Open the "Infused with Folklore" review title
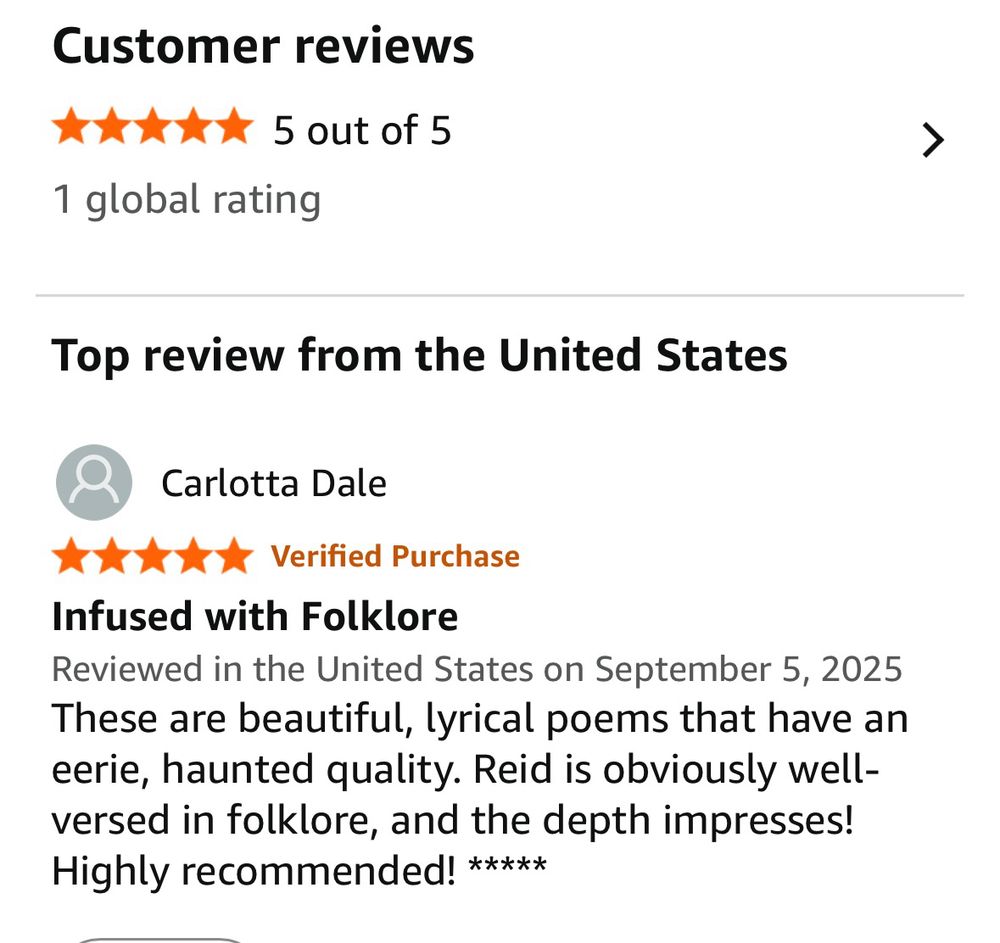This screenshot has width=1000, height=943. point(254,616)
